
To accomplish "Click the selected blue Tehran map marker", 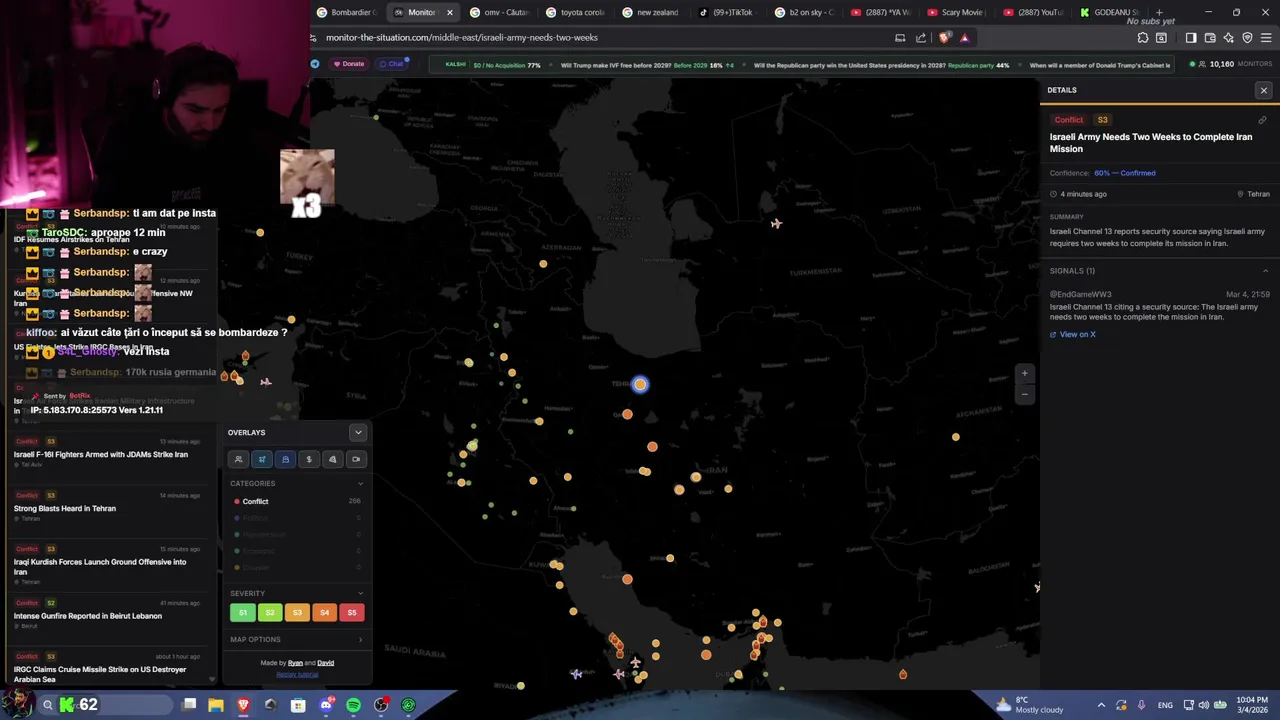I will (x=640, y=384).
